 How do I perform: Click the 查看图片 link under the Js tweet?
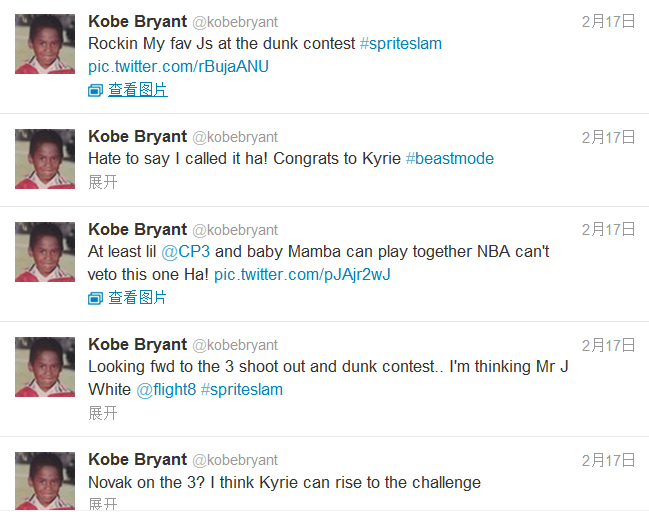(x=138, y=90)
